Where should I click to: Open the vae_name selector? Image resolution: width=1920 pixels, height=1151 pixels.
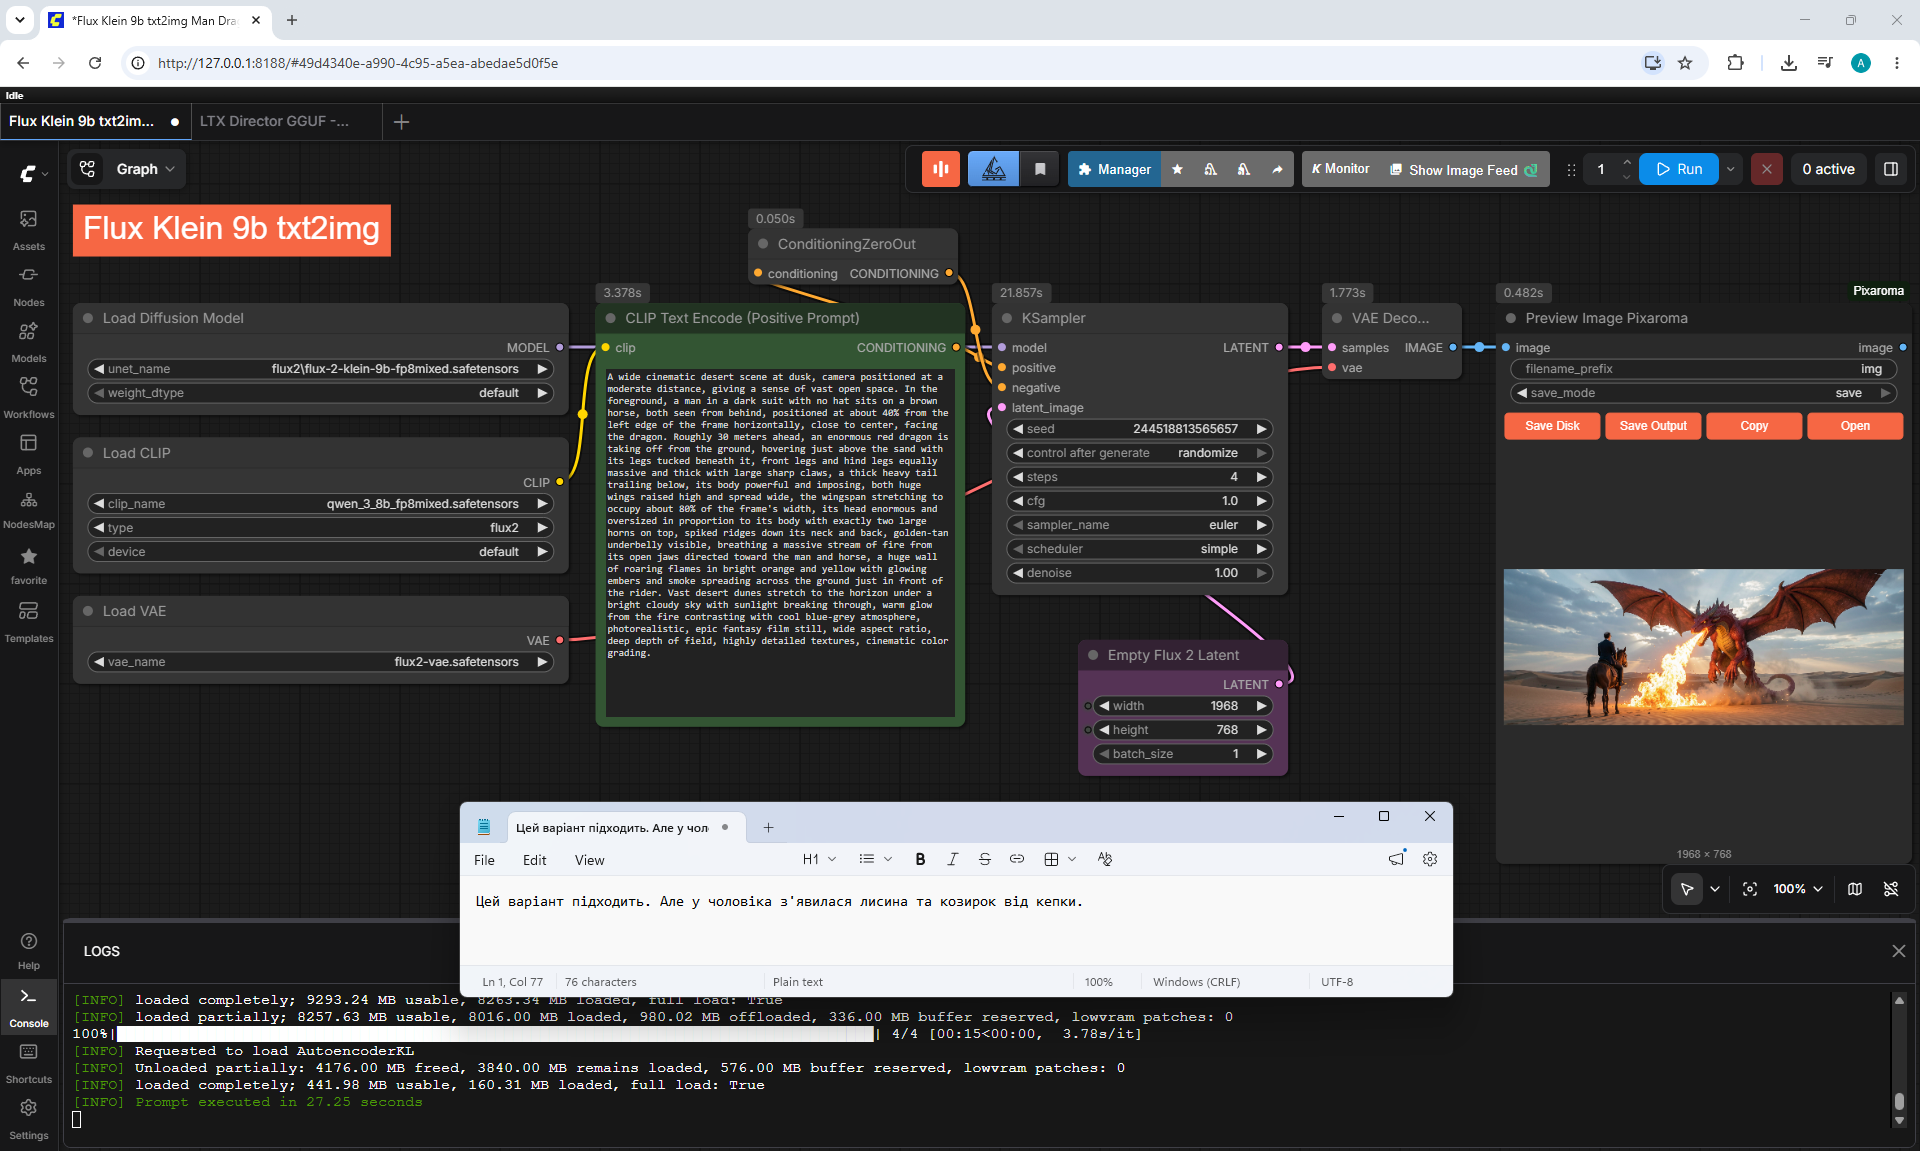pos(321,662)
